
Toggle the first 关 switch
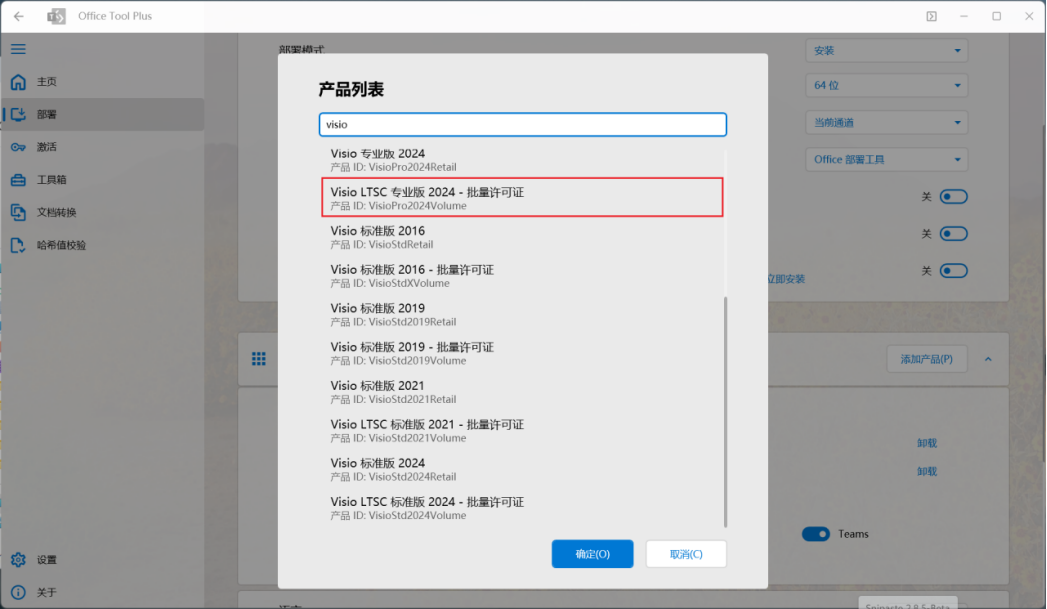click(x=954, y=196)
